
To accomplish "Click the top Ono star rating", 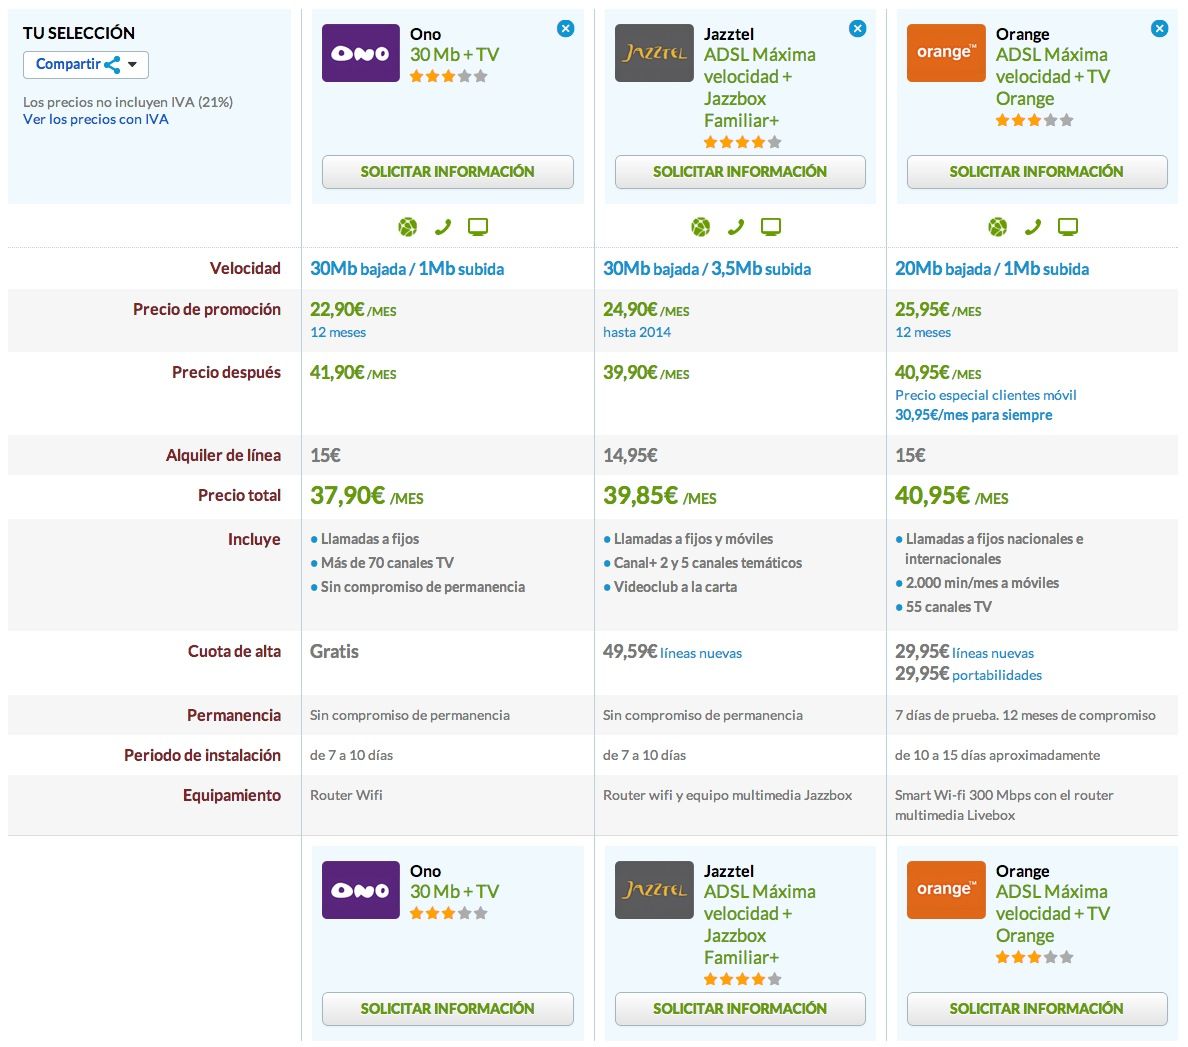I will (x=449, y=76).
